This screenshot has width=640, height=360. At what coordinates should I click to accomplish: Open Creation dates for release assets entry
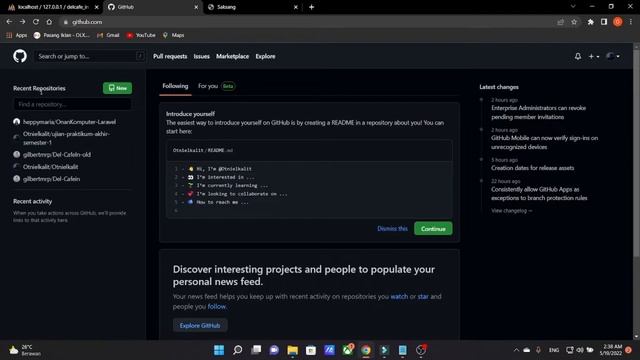[x=532, y=168]
